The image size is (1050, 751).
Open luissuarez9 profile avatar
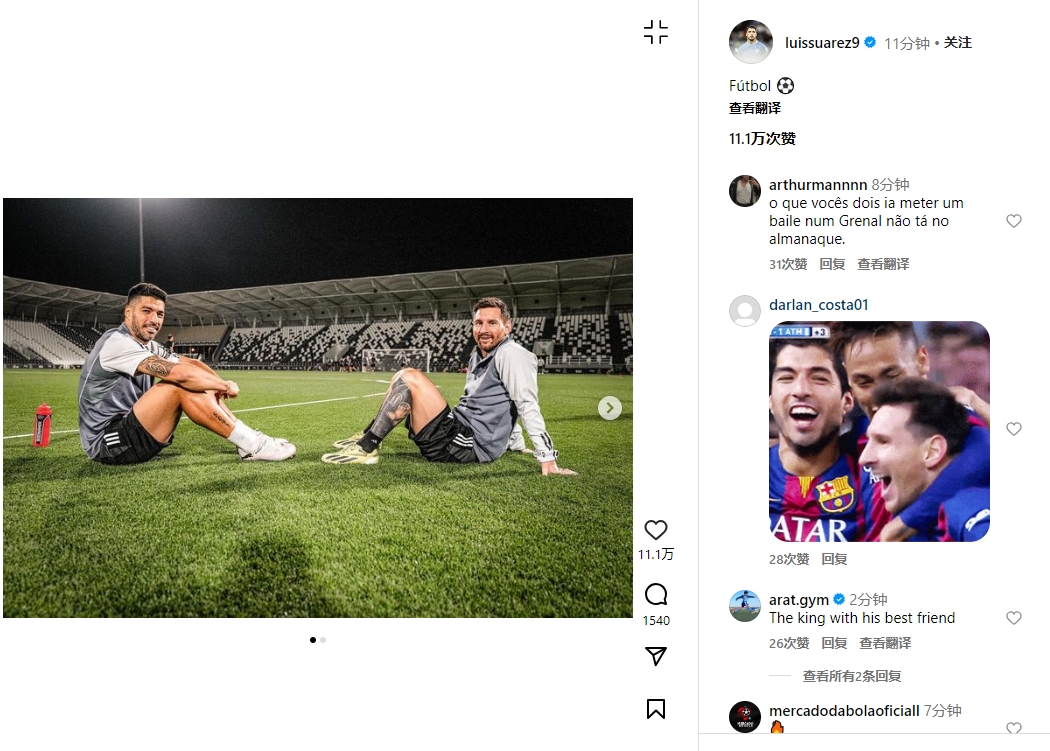750,42
